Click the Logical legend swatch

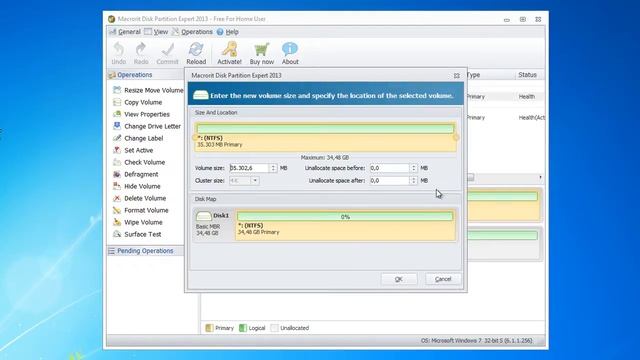coord(243,328)
